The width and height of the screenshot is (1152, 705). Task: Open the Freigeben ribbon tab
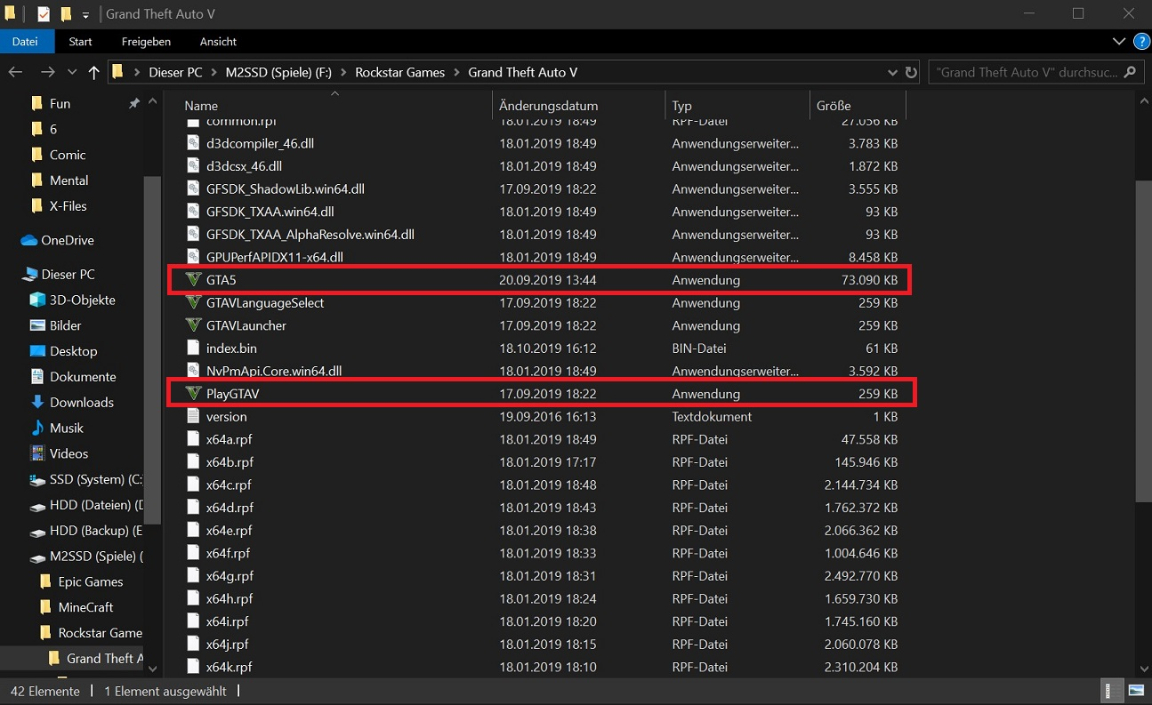146,42
